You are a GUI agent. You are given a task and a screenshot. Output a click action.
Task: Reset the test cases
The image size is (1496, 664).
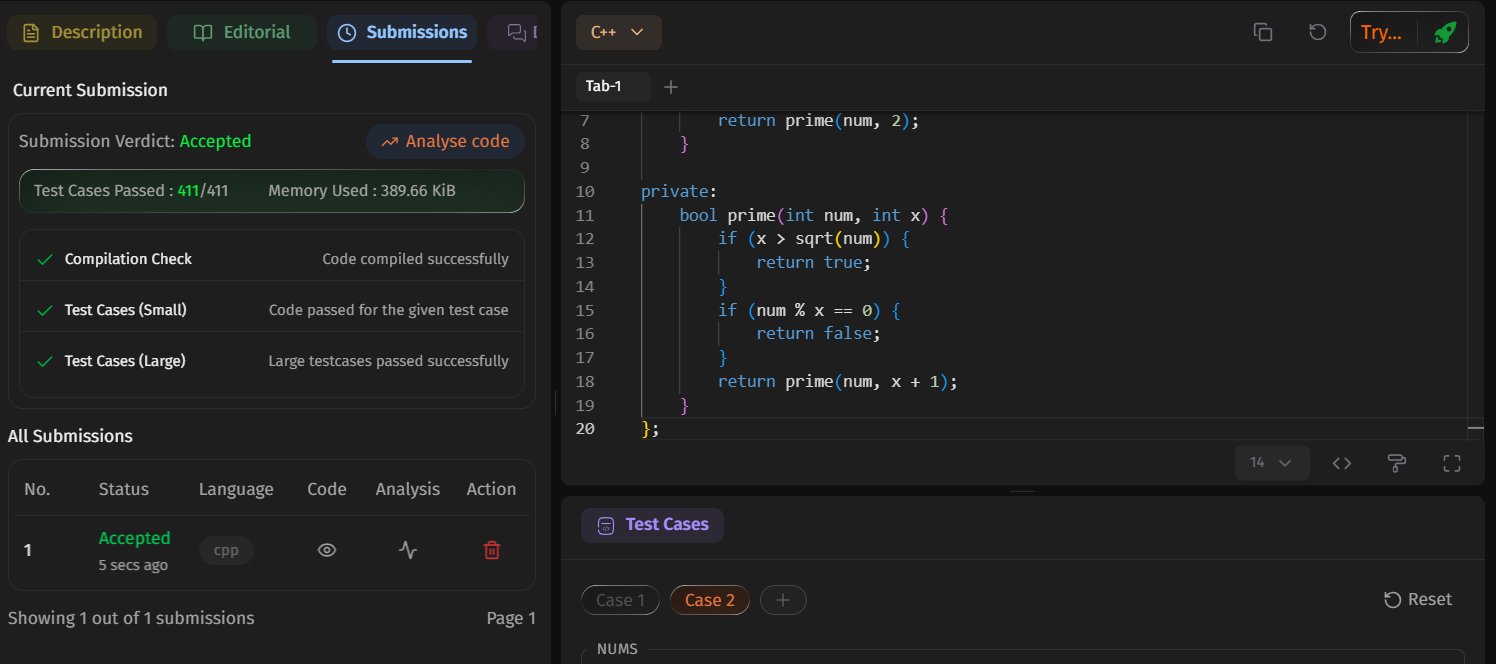click(1418, 599)
